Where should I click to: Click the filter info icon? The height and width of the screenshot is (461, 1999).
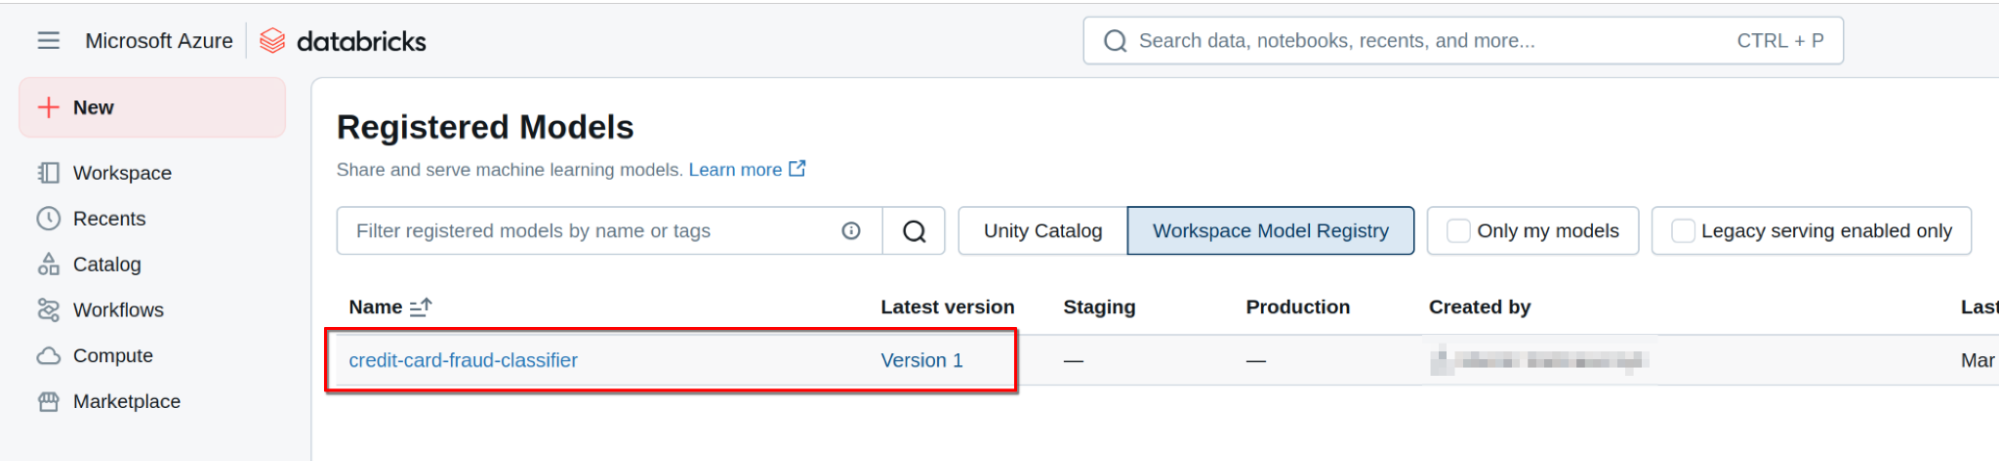point(851,231)
